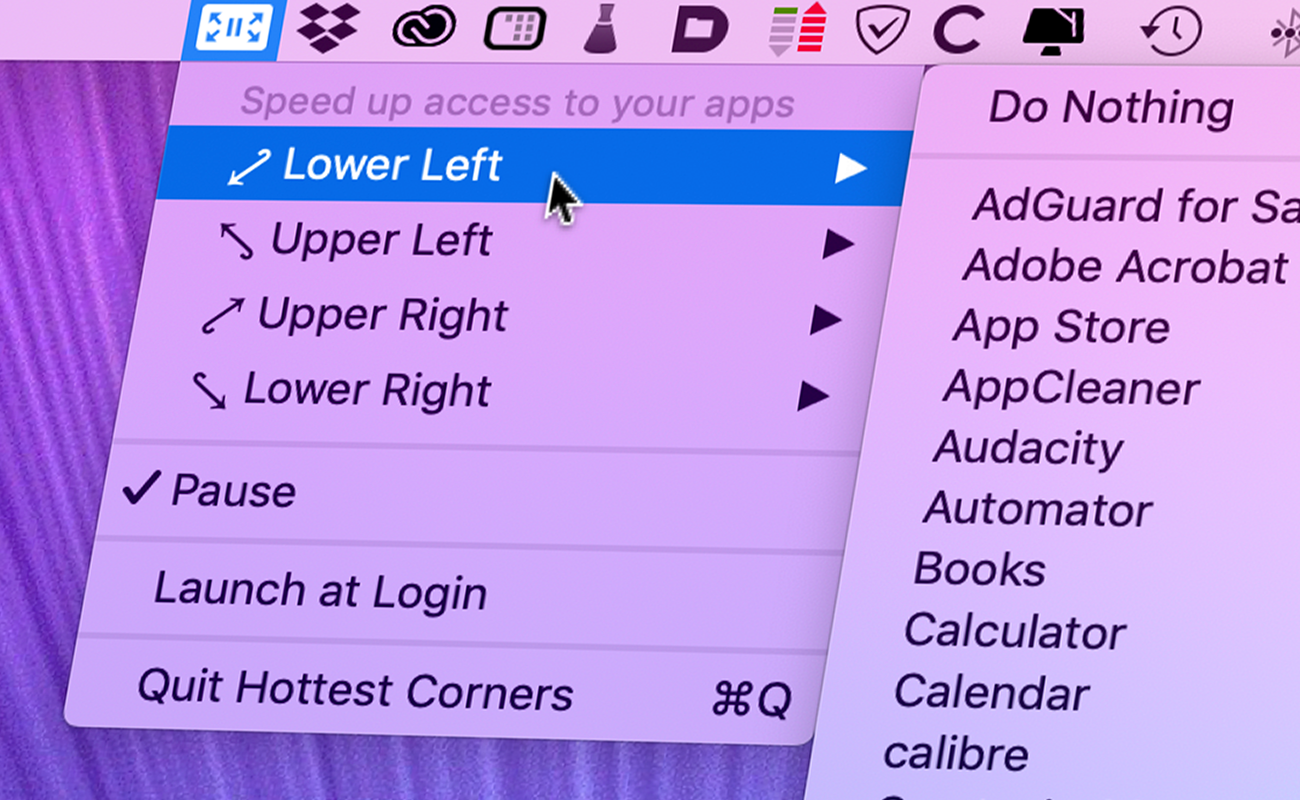1300x800 pixels.
Task: Expand the Lower Right submenu arrow
Action: (x=813, y=397)
